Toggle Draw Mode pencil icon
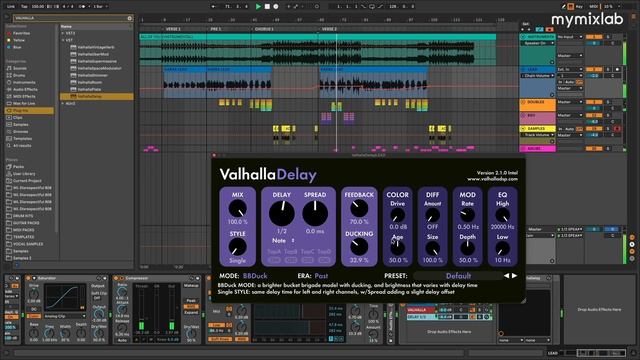The height and width of the screenshot is (360, 640). coord(563,7)
